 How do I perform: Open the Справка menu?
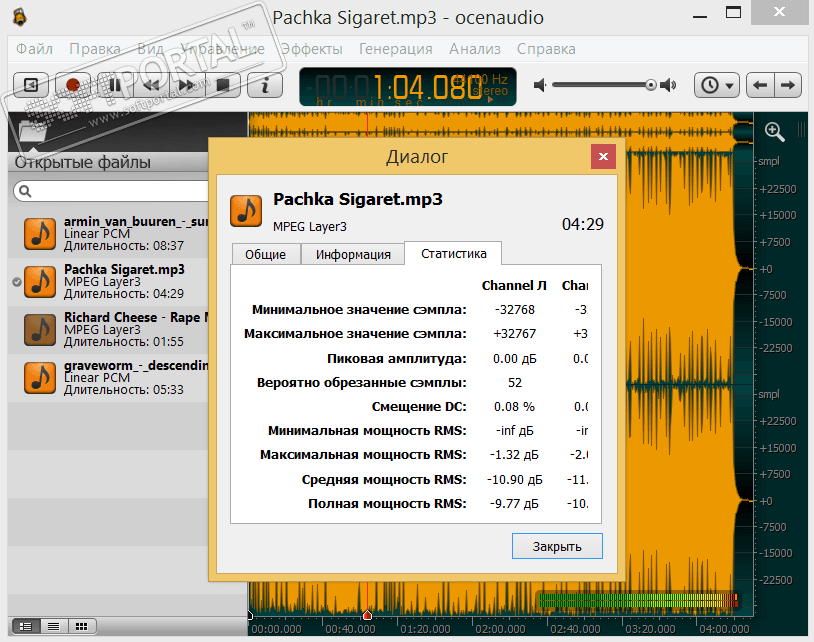(x=546, y=49)
